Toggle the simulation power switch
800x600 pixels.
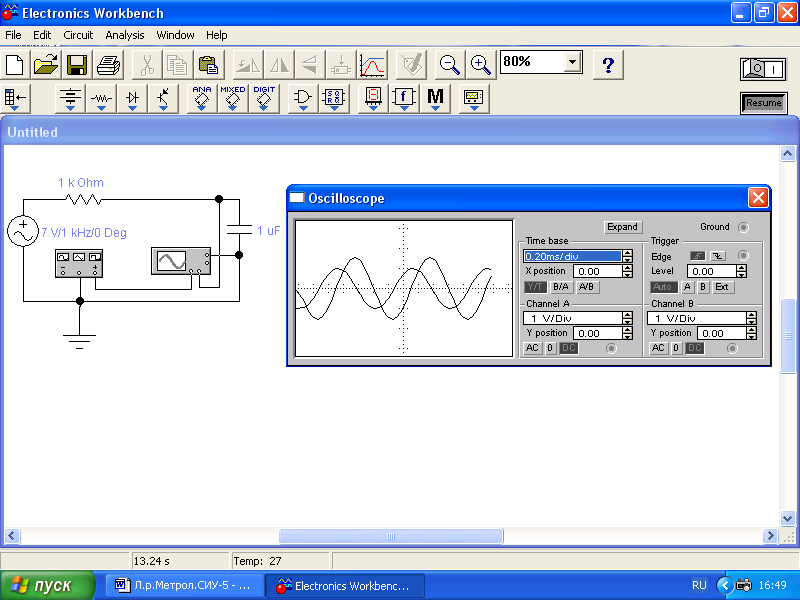(x=763, y=68)
